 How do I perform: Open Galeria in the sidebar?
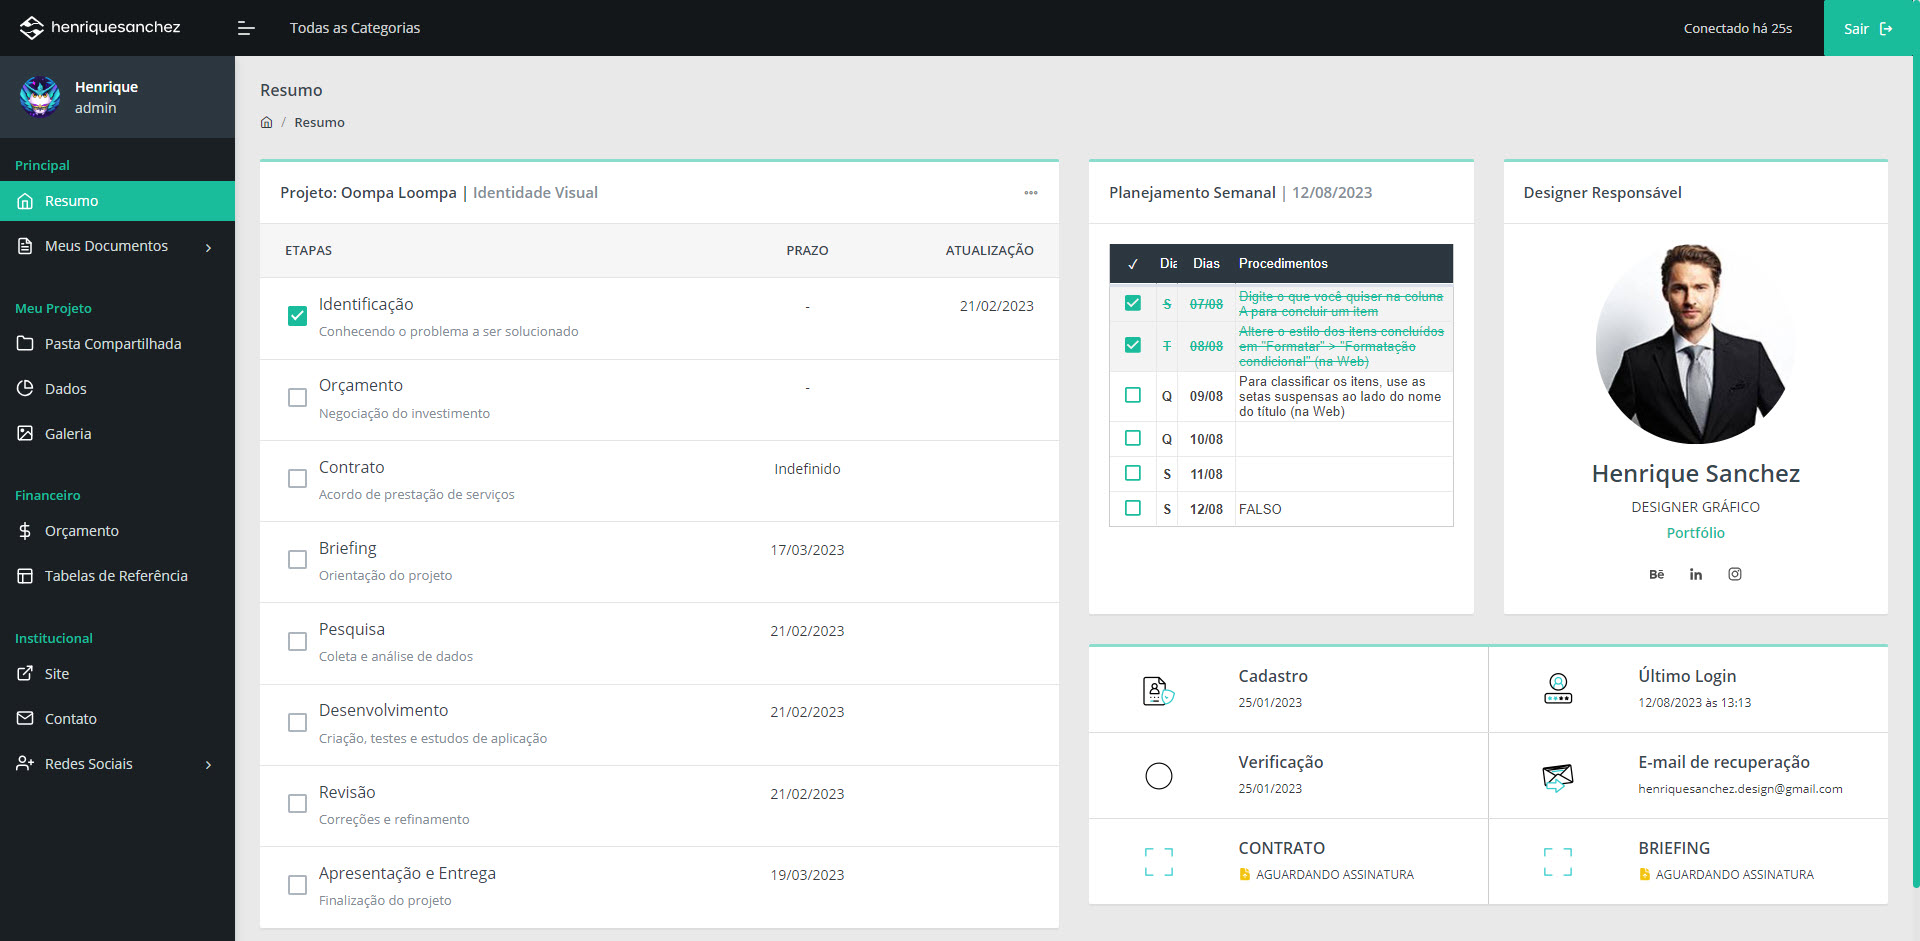click(68, 434)
